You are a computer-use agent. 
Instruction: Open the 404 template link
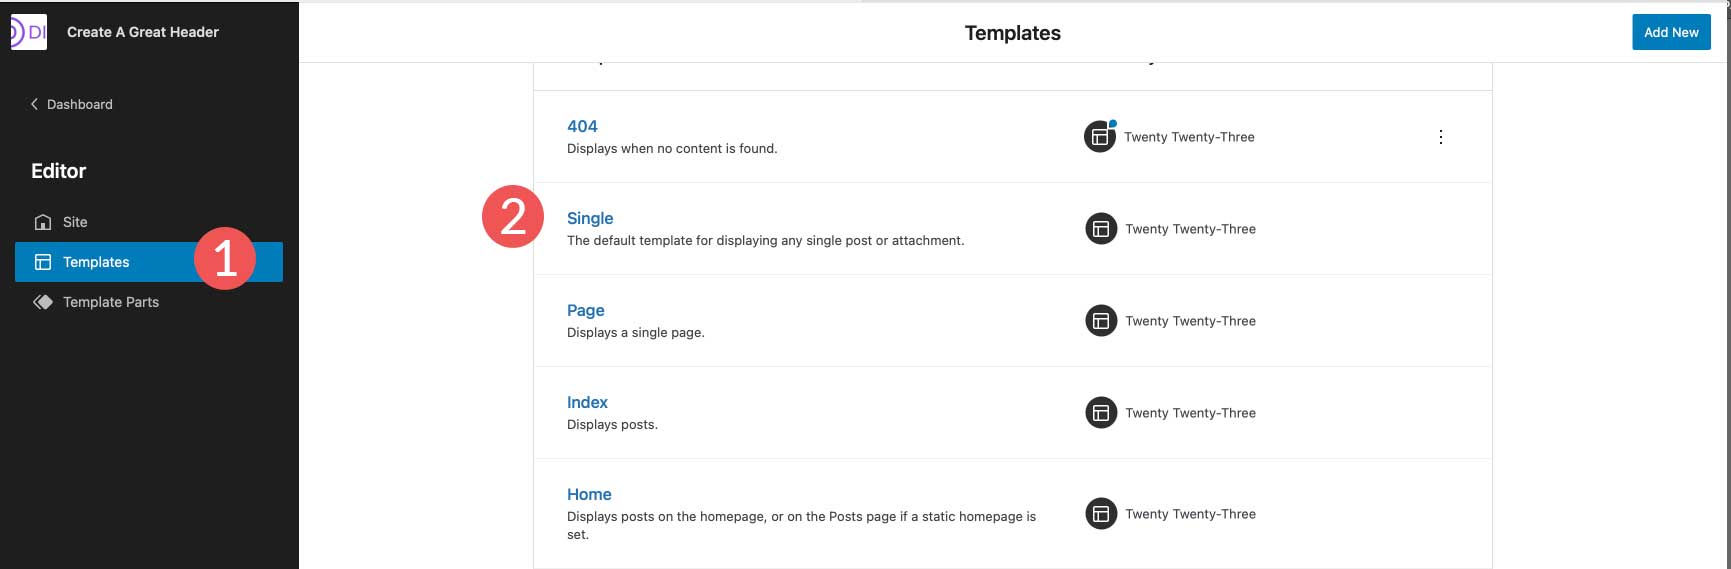click(582, 126)
